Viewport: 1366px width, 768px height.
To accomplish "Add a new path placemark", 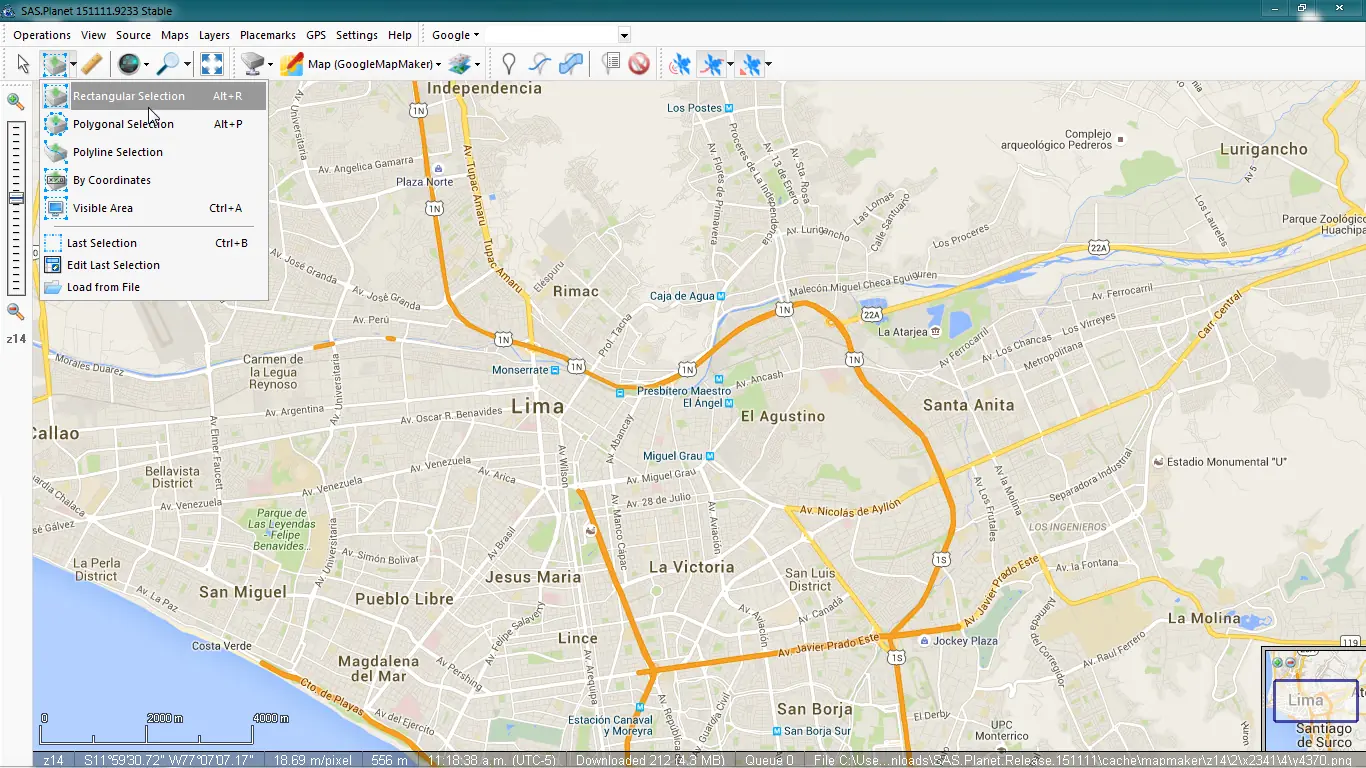I will 540,64.
